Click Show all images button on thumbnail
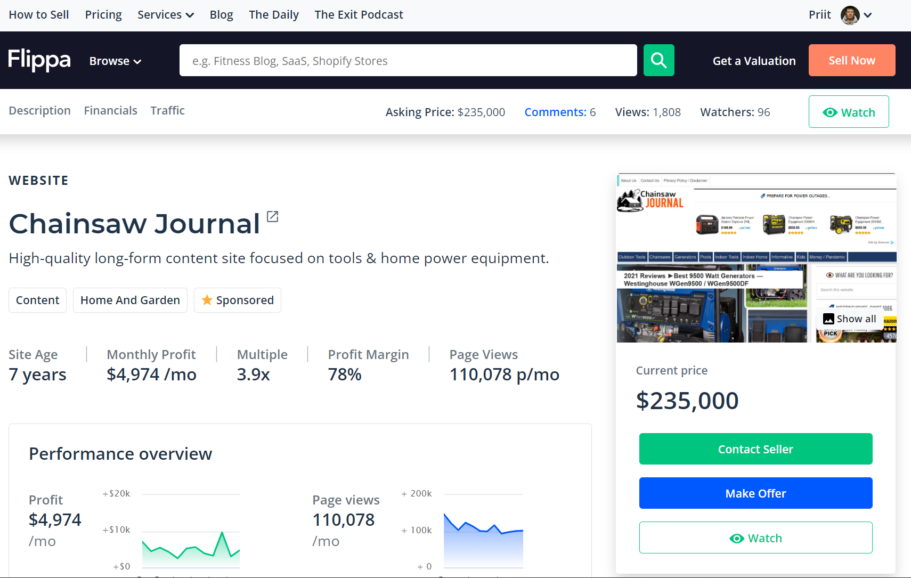Screen dimensions: 911x578 849,319
